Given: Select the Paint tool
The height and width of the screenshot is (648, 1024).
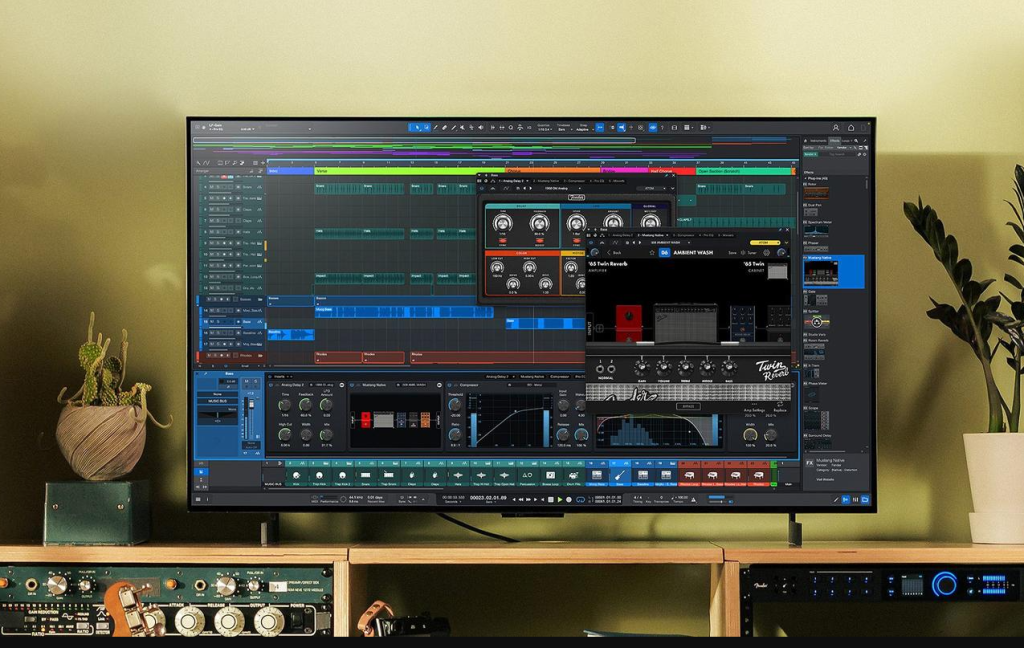Looking at the screenshot, I should click(454, 128).
